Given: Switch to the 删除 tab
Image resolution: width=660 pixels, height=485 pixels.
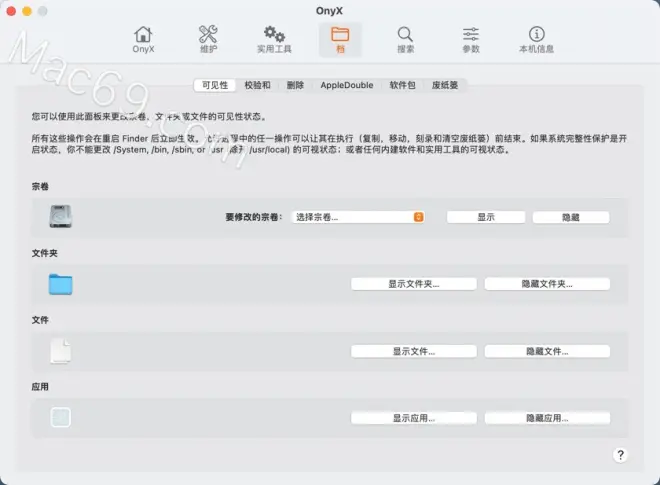Looking at the screenshot, I should coord(295,86).
